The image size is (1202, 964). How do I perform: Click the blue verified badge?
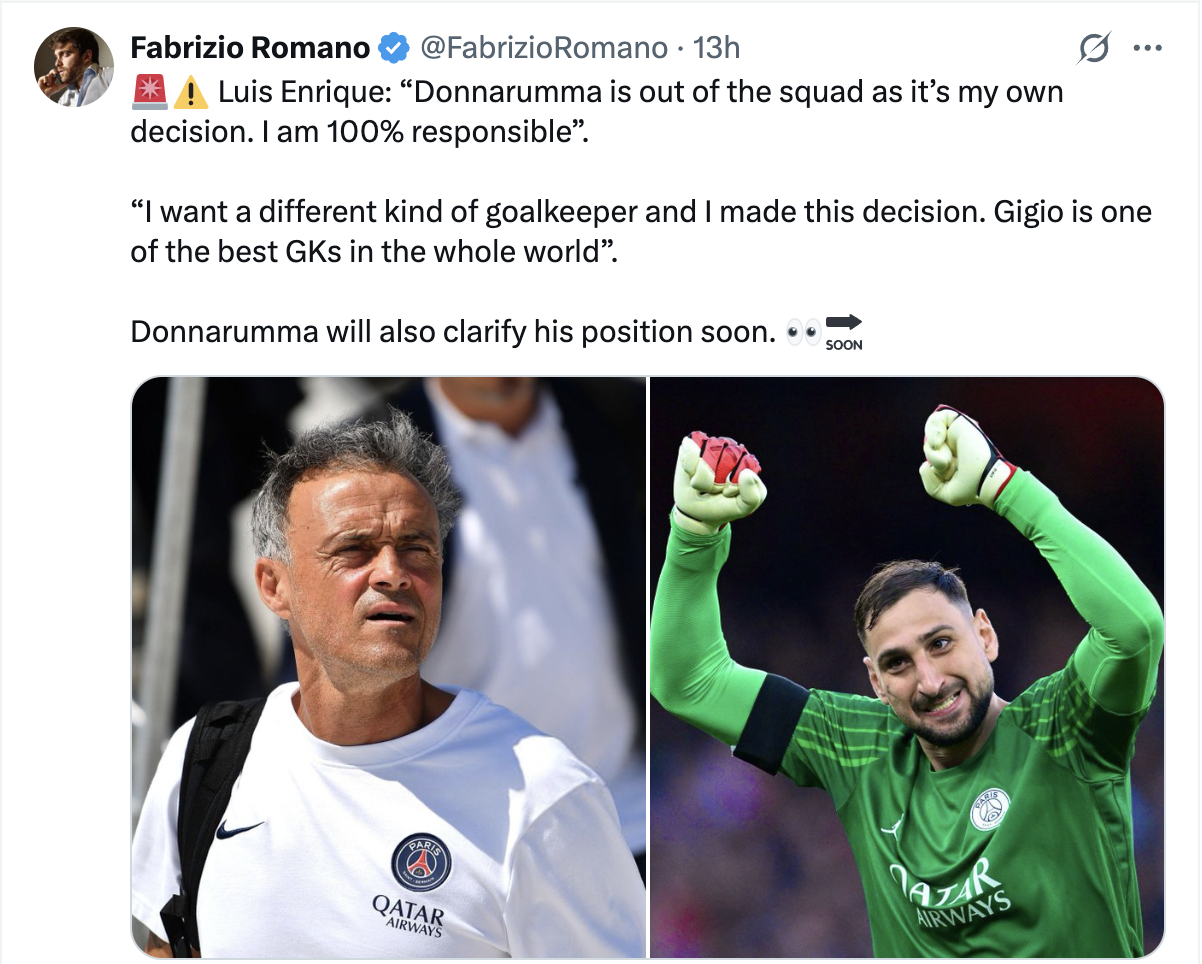pos(391,47)
